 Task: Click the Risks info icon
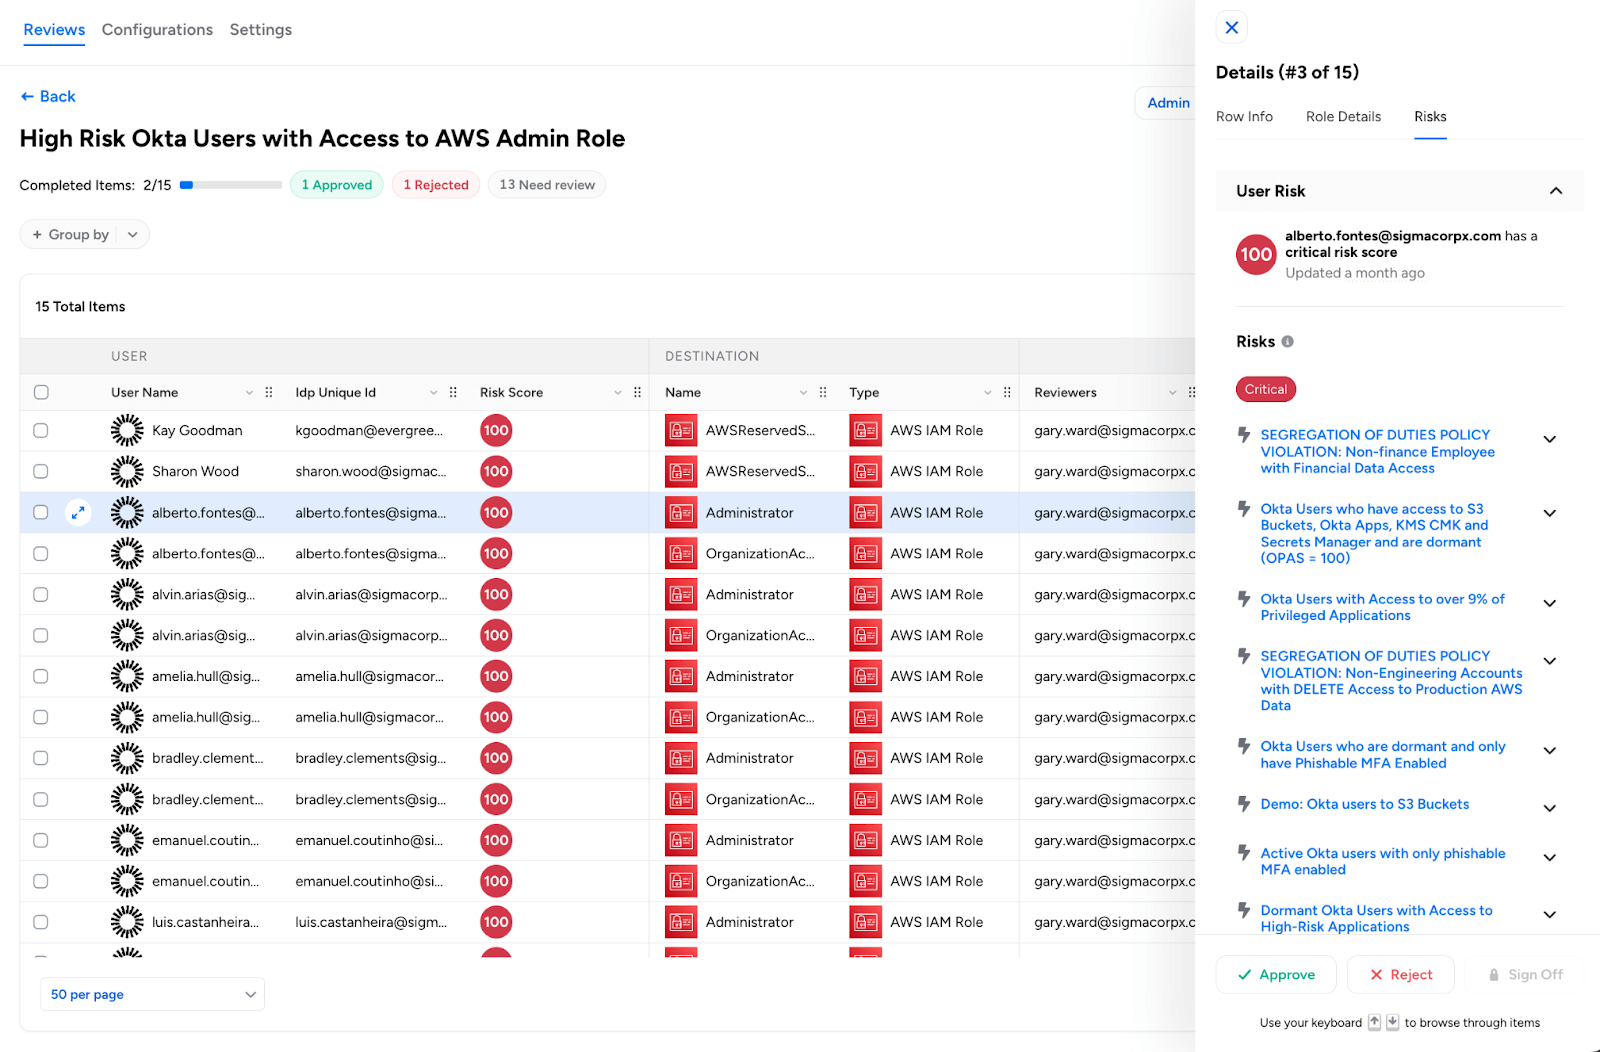coord(1288,342)
